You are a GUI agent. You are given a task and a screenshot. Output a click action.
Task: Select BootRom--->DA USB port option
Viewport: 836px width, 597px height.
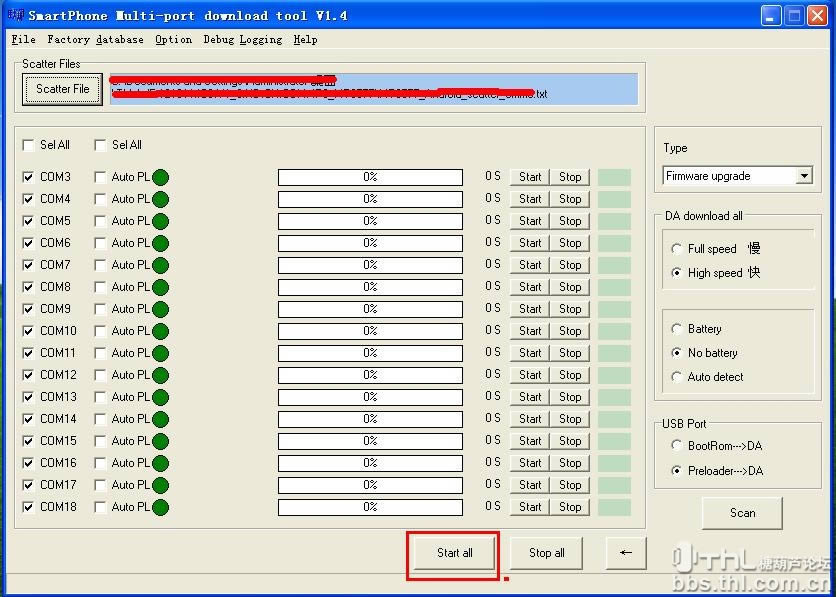pyautogui.click(x=677, y=446)
